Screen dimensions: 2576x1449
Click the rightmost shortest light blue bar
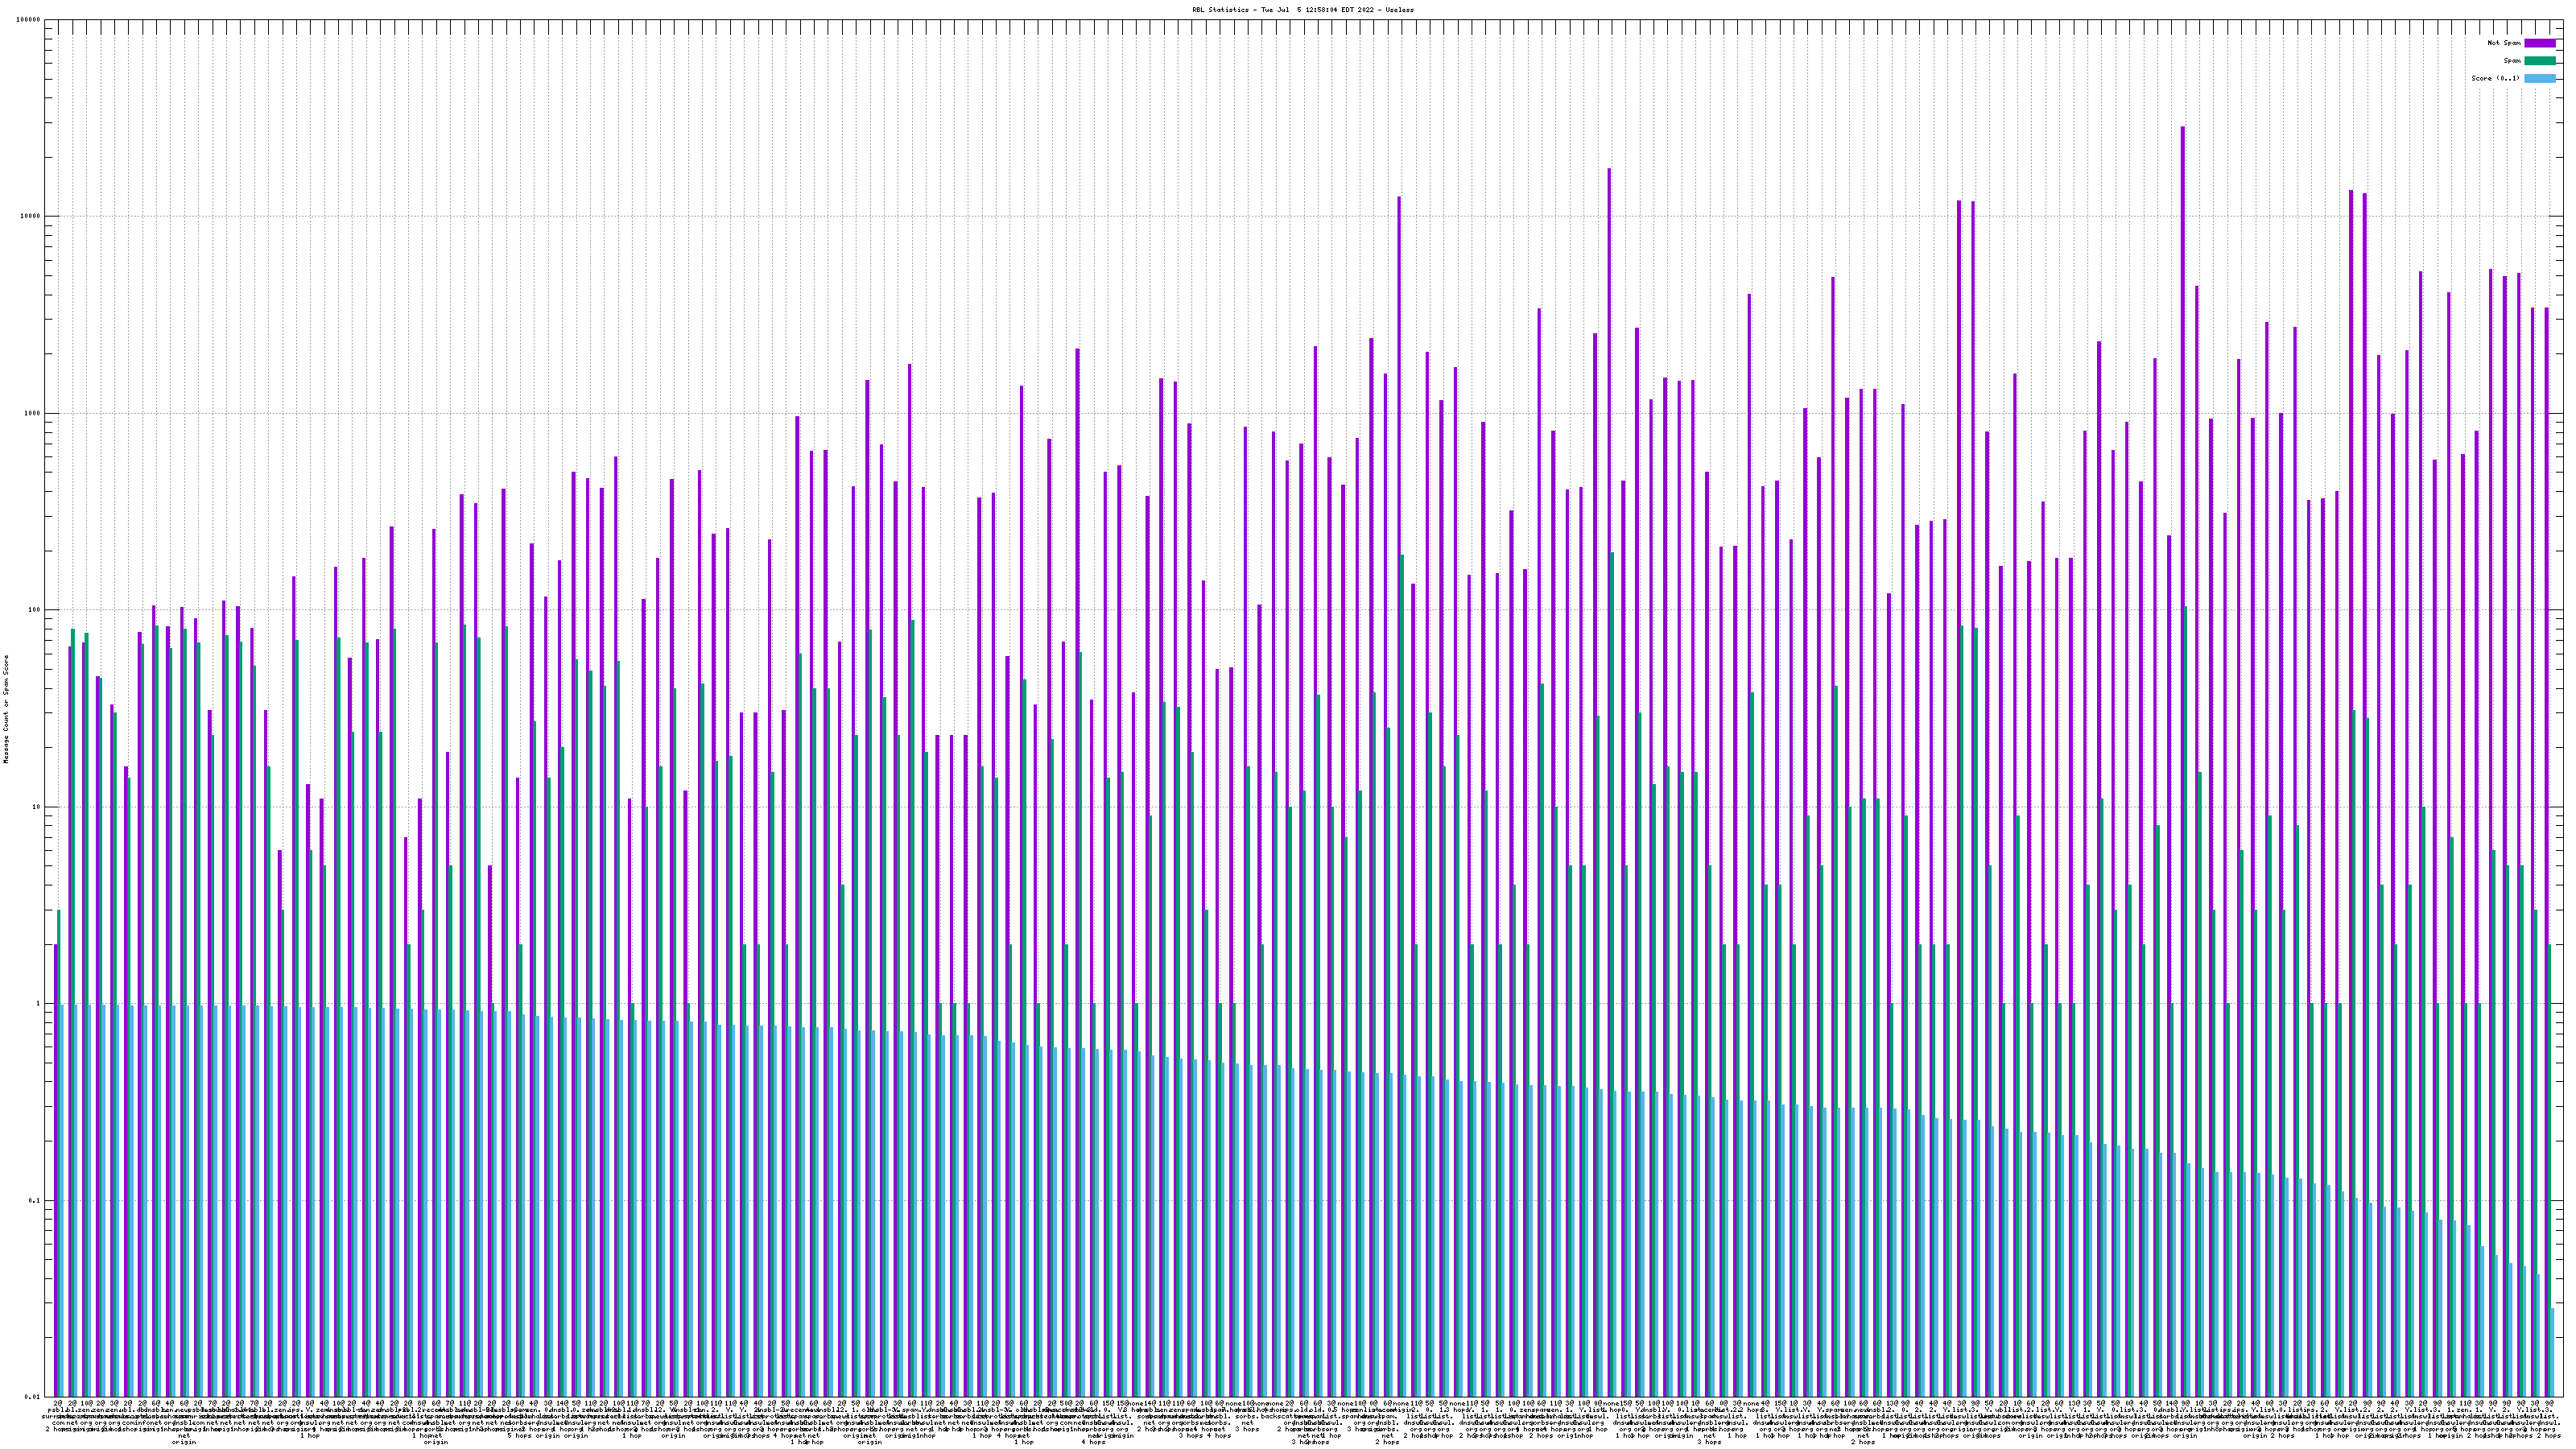tap(2552, 1352)
